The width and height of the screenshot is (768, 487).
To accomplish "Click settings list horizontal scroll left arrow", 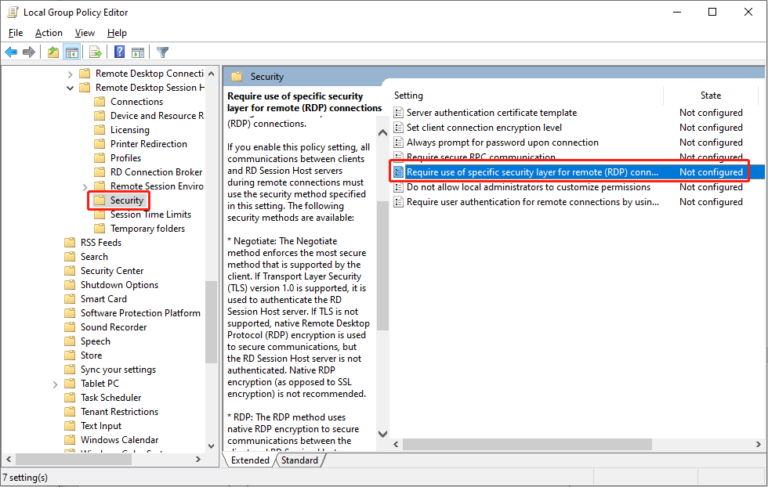I will (x=396, y=444).
